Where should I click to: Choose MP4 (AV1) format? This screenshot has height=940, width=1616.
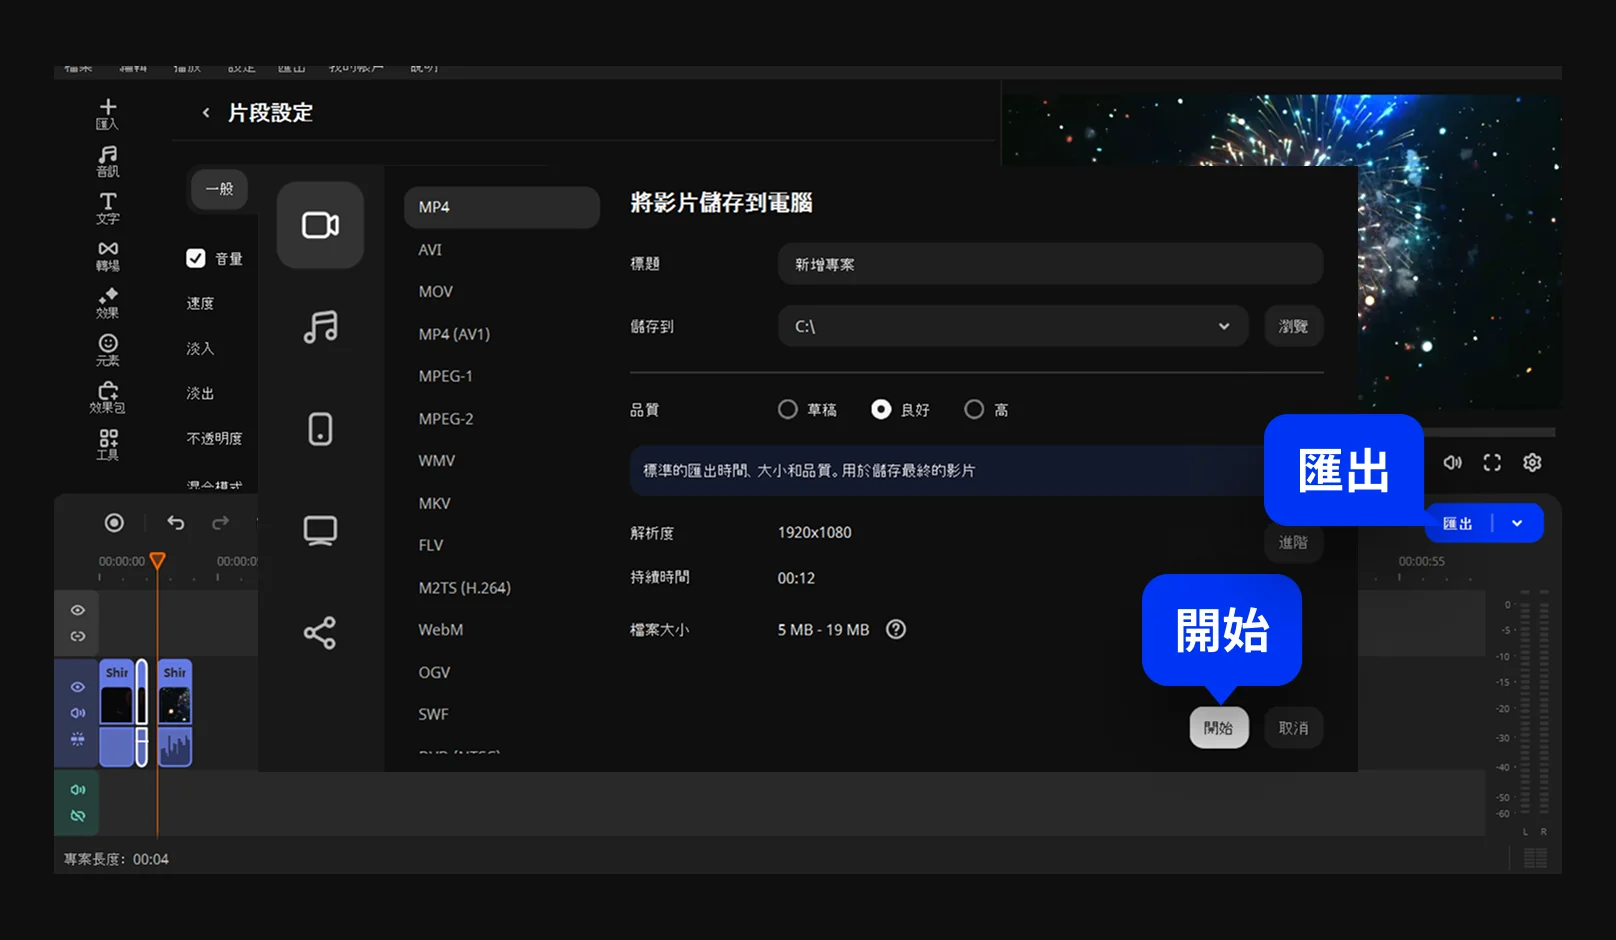[x=454, y=334]
